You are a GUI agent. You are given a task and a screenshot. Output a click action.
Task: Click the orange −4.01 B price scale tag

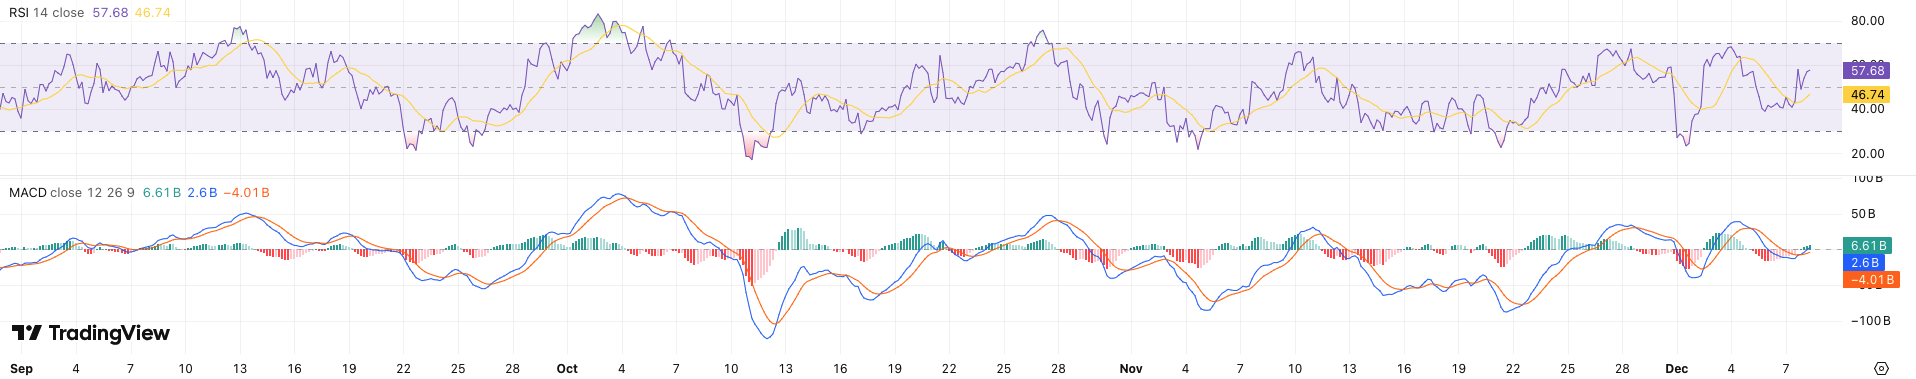1870,280
